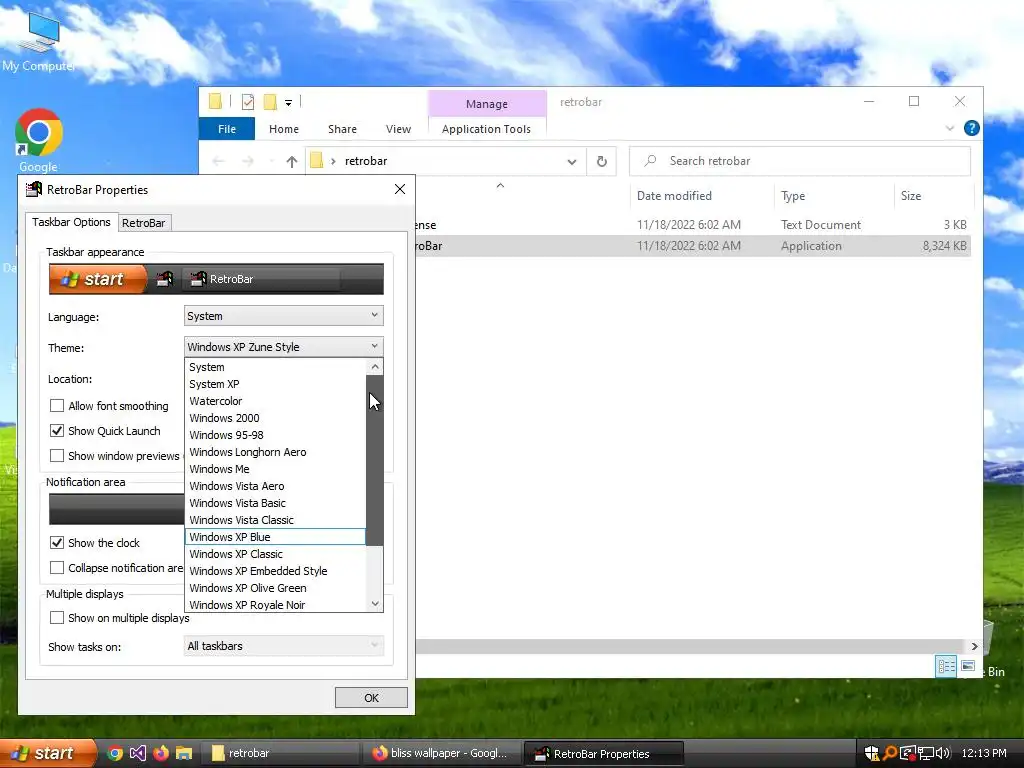Pick the Windows Vista Aero theme
The height and width of the screenshot is (768, 1024).
pos(275,486)
